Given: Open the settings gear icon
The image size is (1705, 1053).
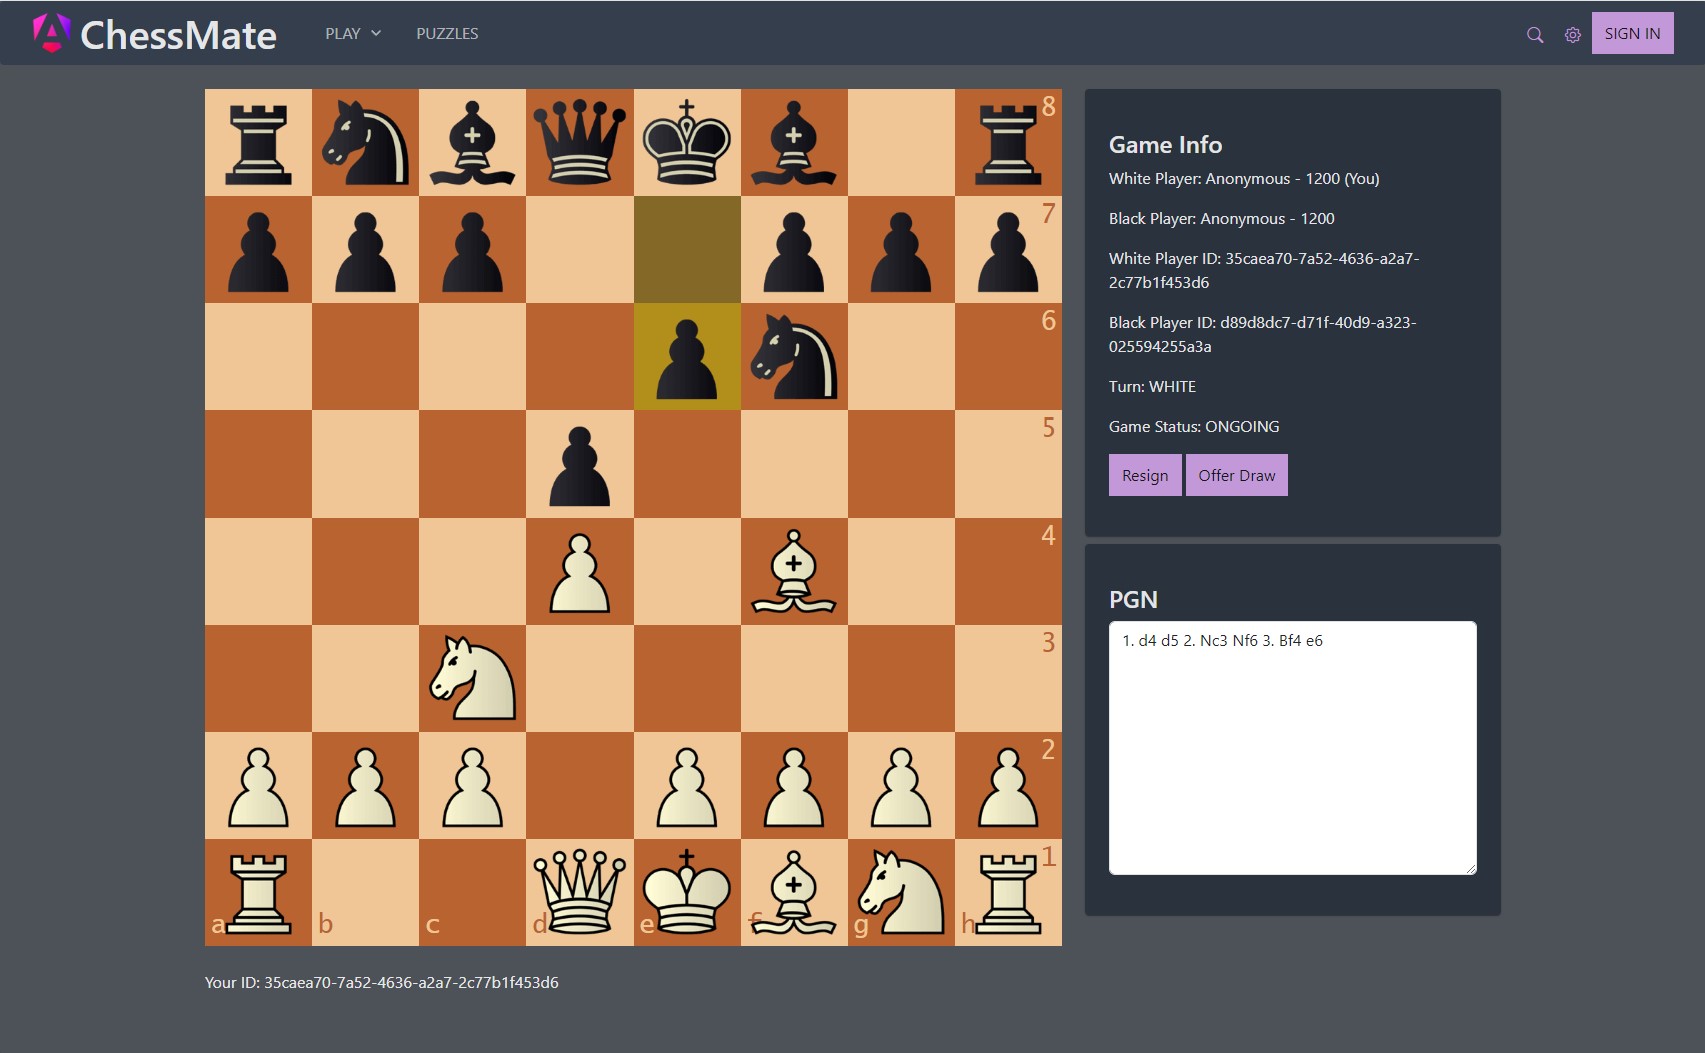Looking at the screenshot, I should (x=1572, y=33).
